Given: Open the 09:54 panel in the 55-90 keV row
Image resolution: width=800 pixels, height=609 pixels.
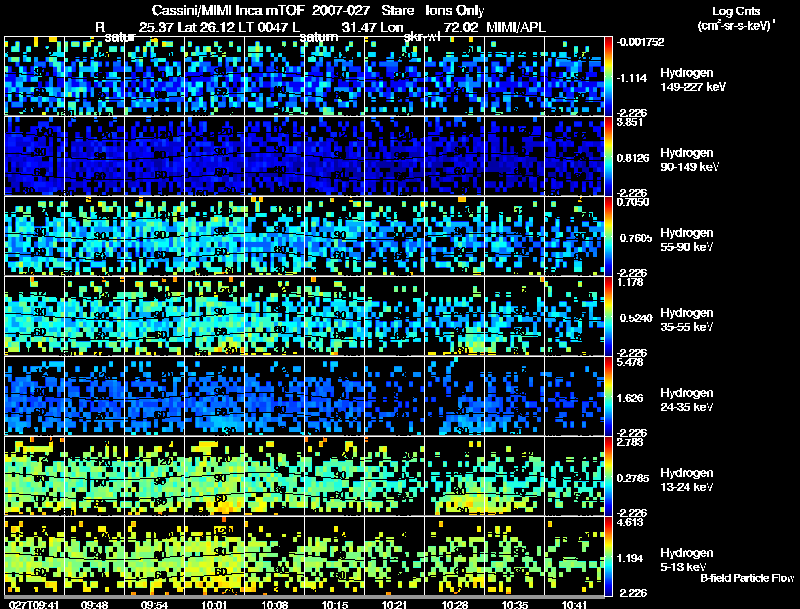Looking at the screenshot, I should click(155, 236).
